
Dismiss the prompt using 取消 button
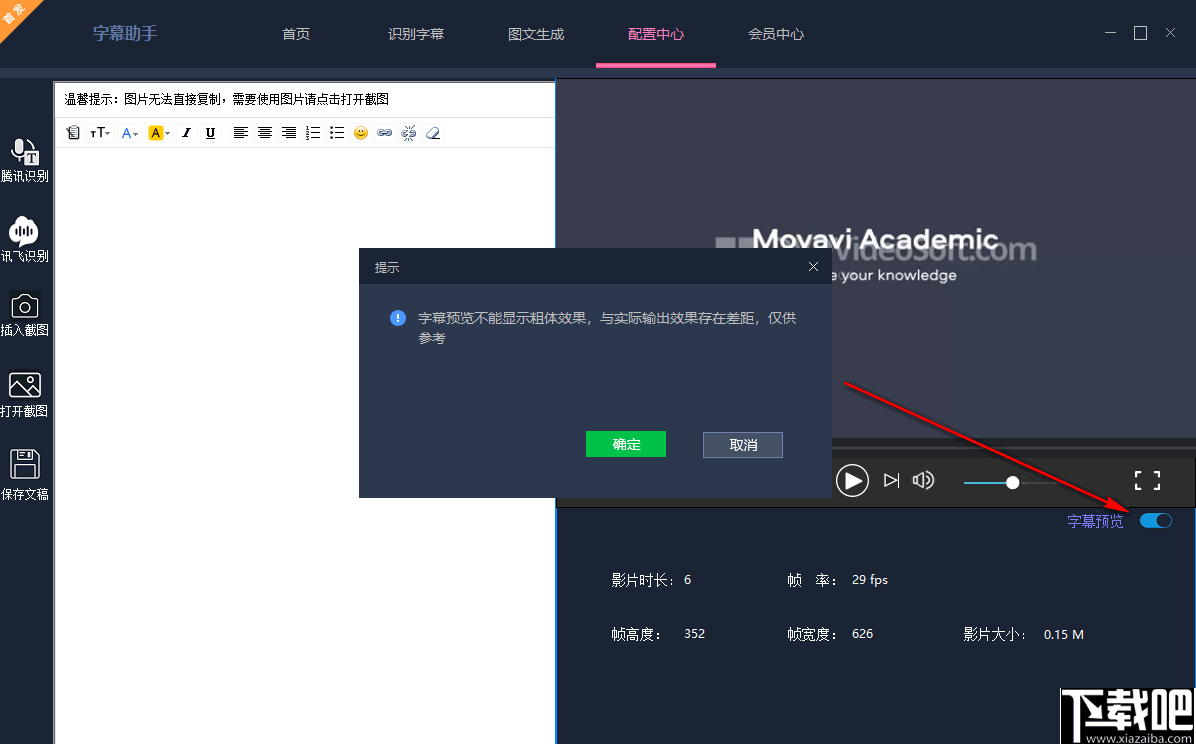(742, 444)
